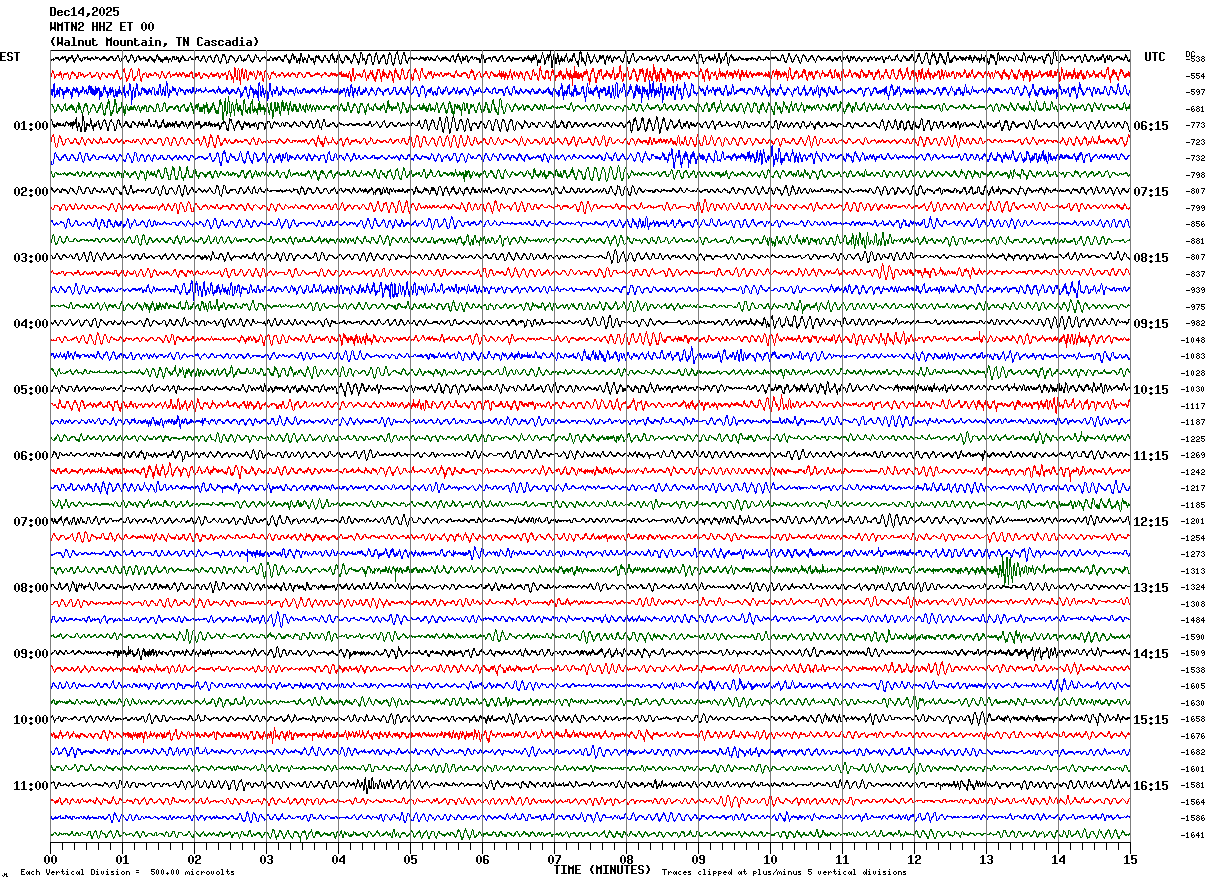Viewport: 1210px width, 886px height.
Task: Click the DC offset value "-1658"
Action: click(x=1195, y=719)
